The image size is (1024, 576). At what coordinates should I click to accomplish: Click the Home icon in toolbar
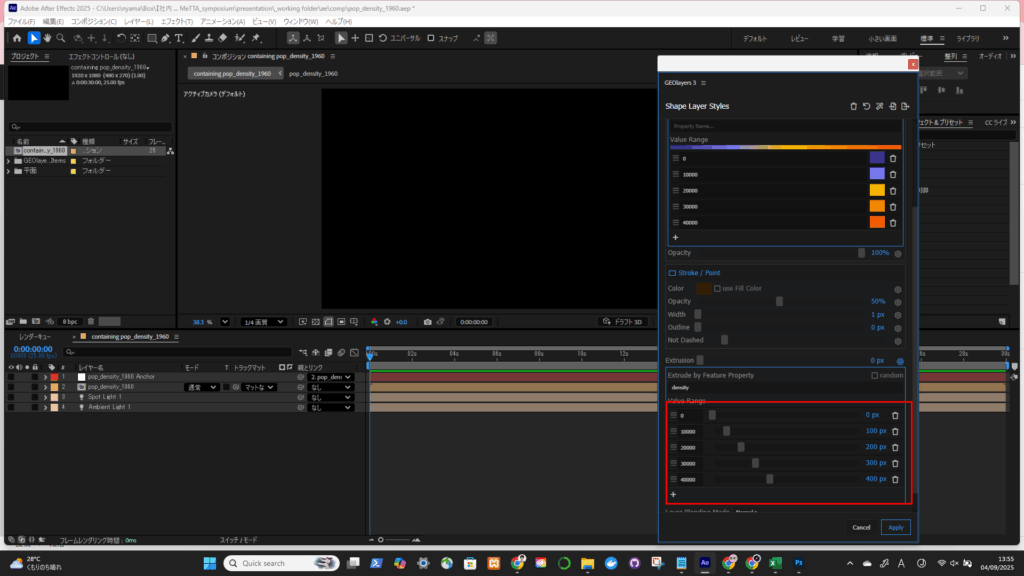point(17,38)
